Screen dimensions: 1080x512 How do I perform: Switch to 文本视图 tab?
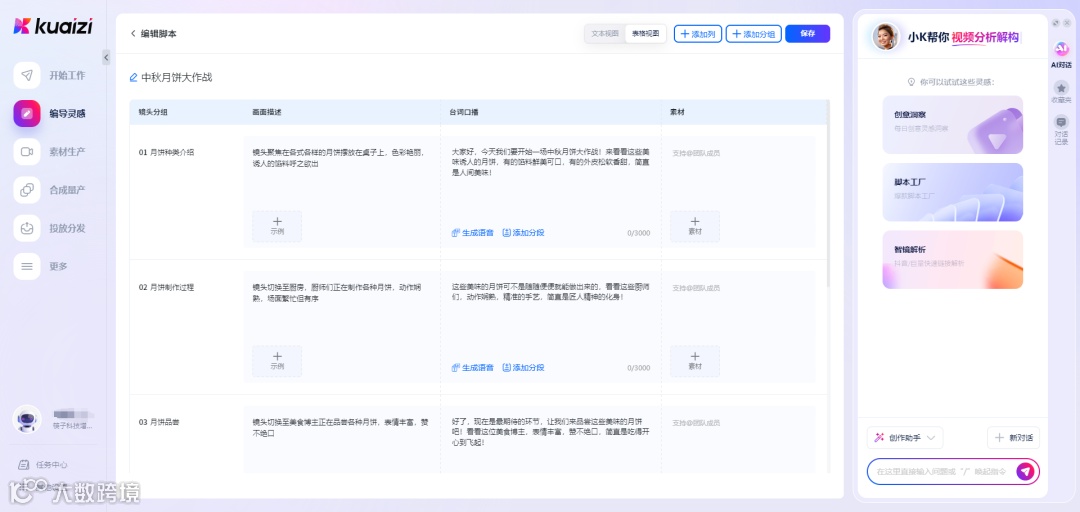click(x=605, y=34)
